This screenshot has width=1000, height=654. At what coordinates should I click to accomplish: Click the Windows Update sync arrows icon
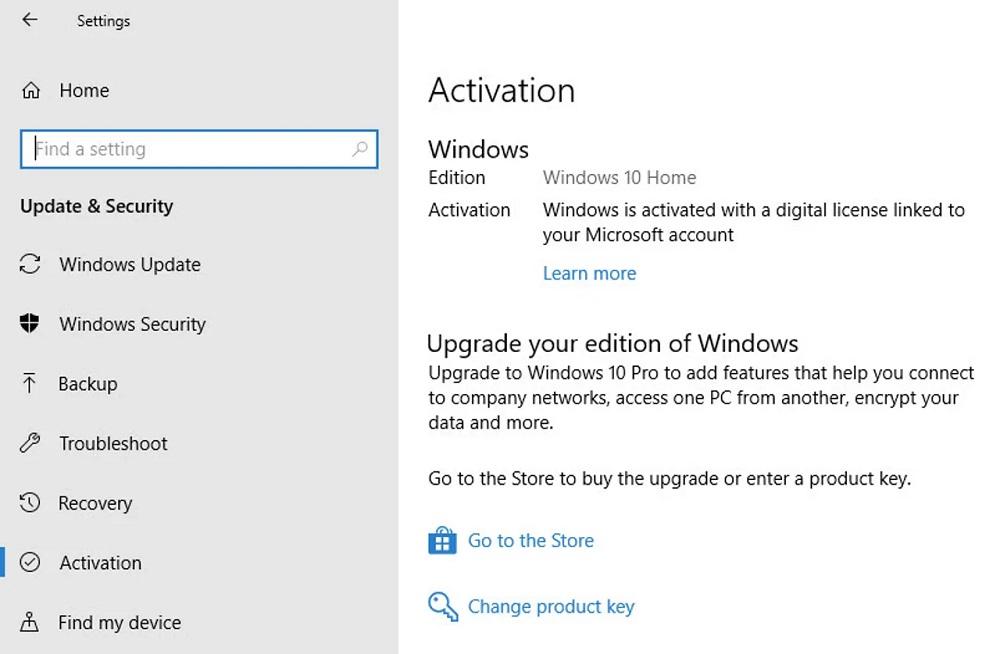30,265
